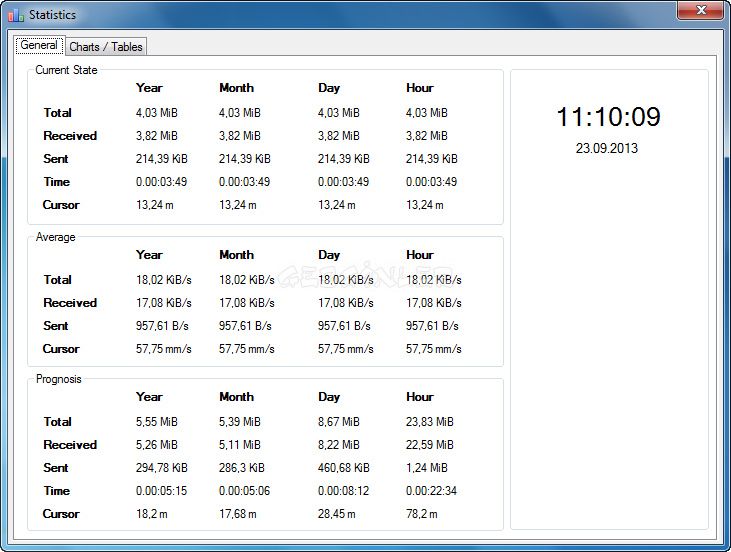Viewport: 731px width, 552px height.
Task: Click the 460,68 KiB sent day prognosis
Action: tap(343, 468)
